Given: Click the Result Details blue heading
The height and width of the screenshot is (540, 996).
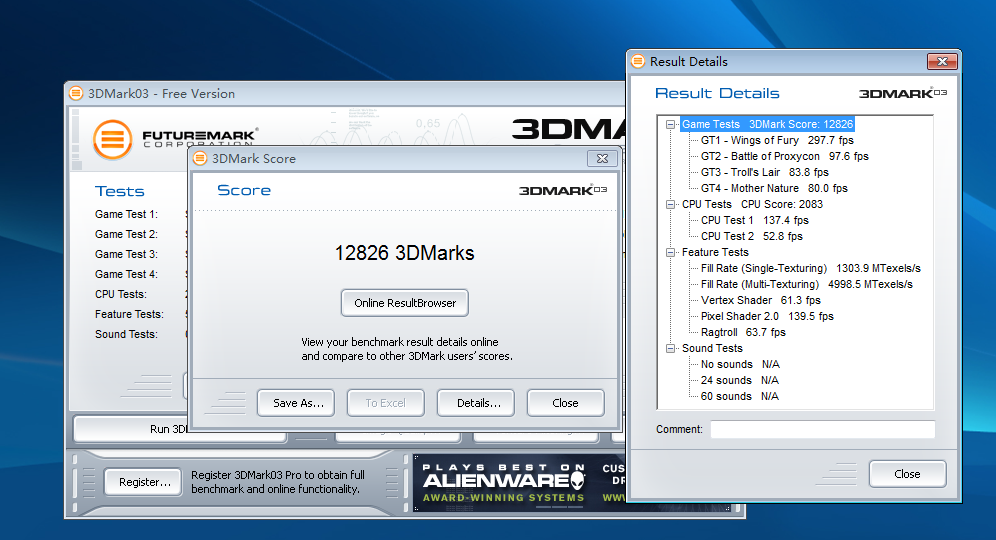Looking at the screenshot, I should click(x=717, y=93).
